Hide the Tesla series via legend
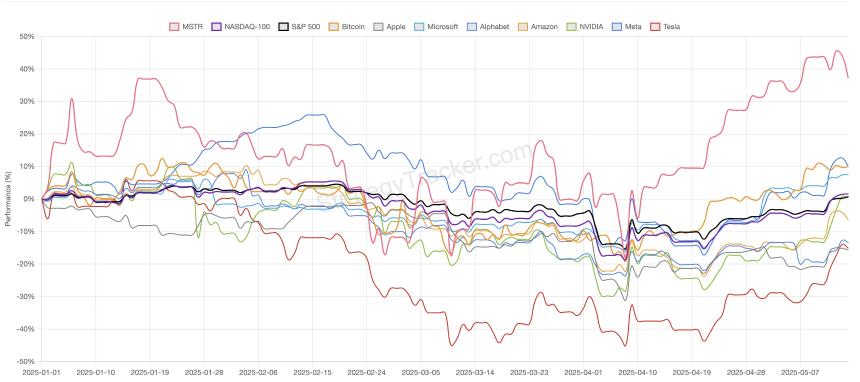Viewport: 860px width, 382px height. click(x=664, y=26)
